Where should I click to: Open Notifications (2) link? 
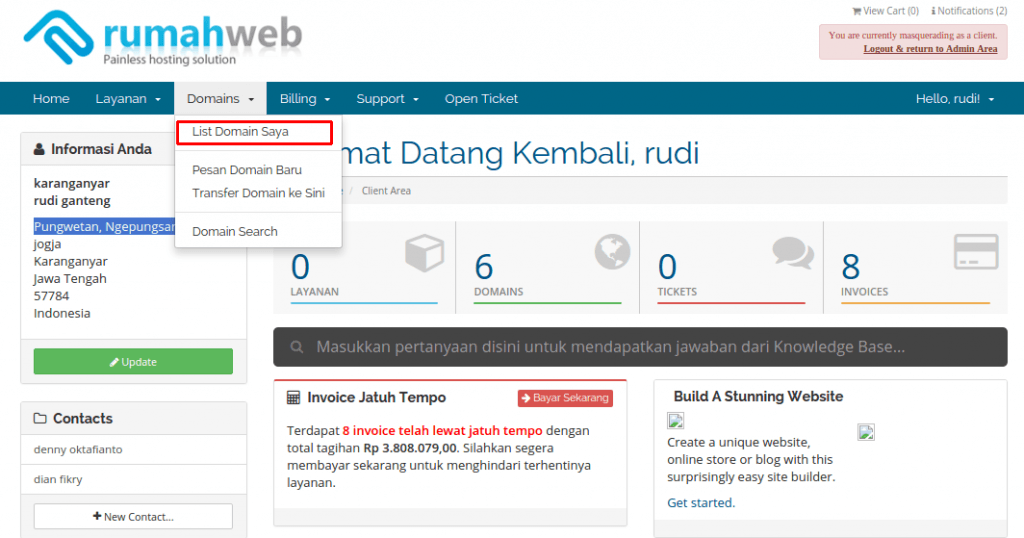[969, 11]
